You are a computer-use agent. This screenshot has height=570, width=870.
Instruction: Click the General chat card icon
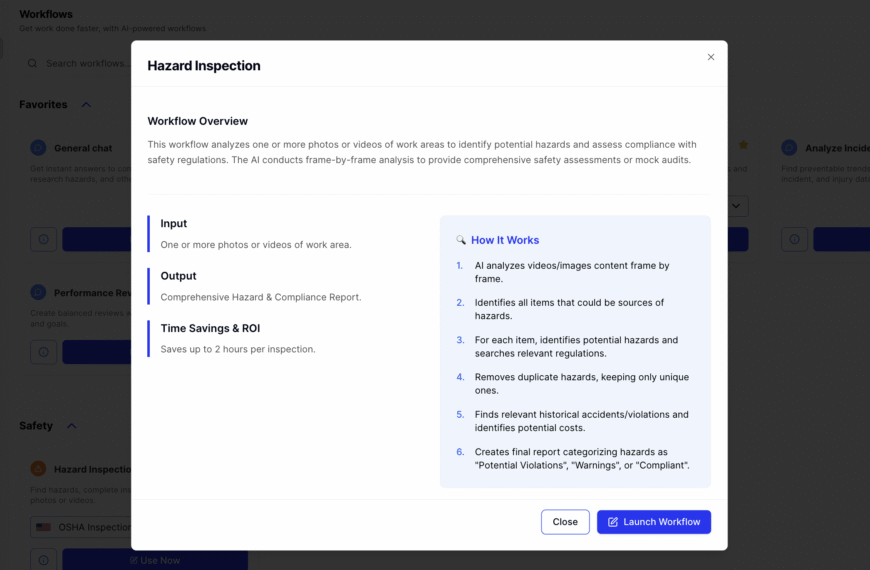38,148
